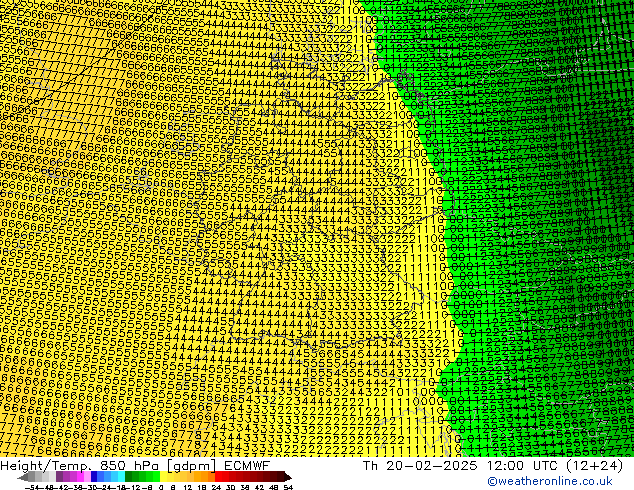This screenshot has height=490, width=634.
Task: Click the magenta swatch on the color scale
Action: 80,477
